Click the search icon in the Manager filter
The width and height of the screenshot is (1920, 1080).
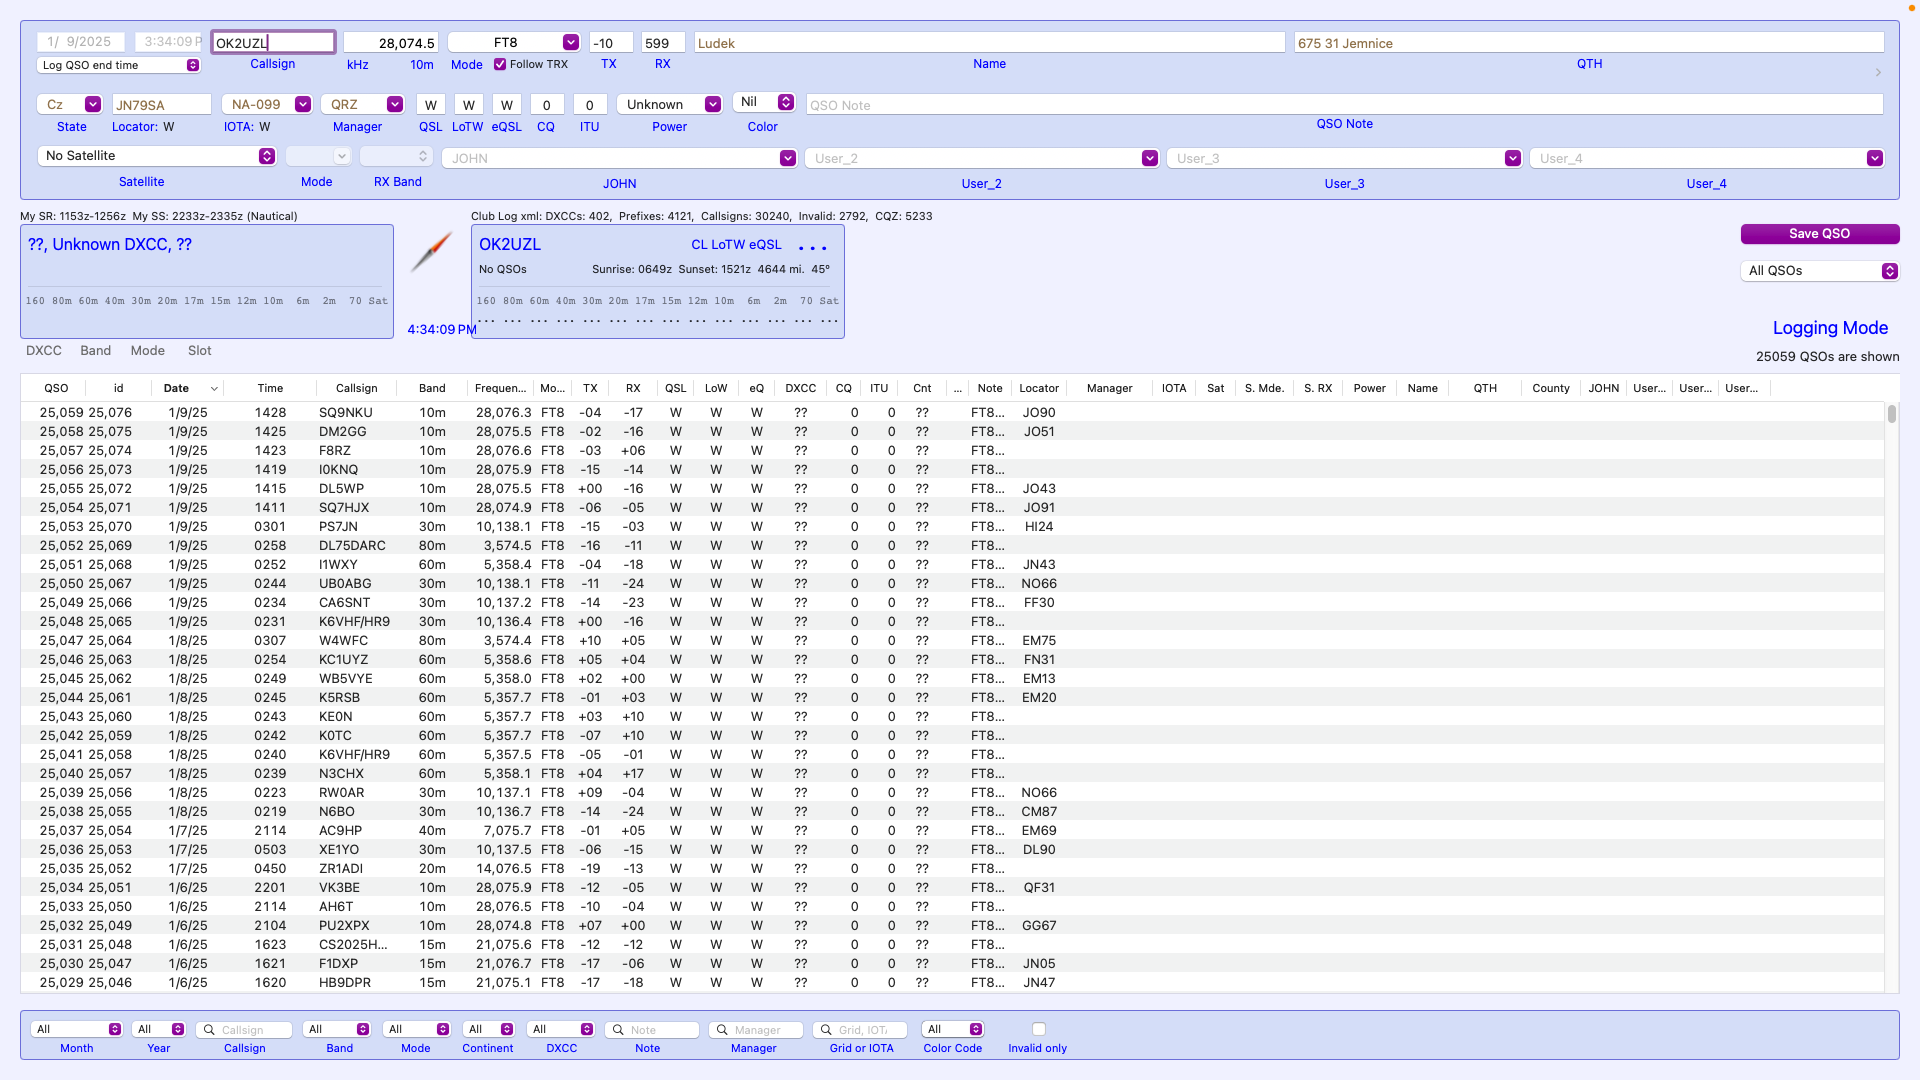tap(722, 1030)
